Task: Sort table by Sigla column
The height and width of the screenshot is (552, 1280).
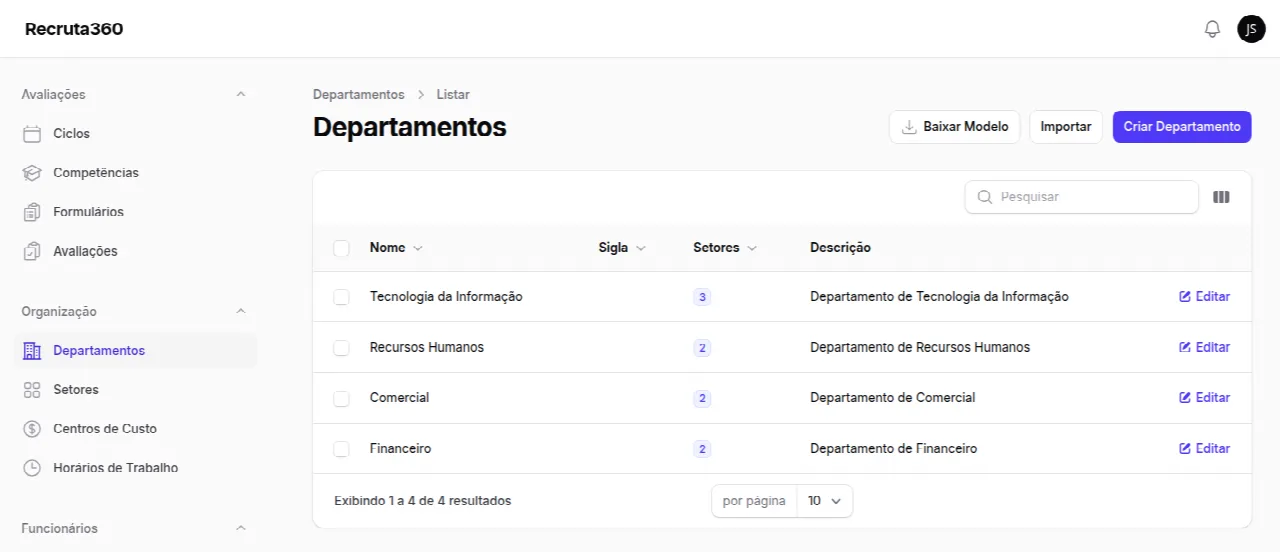Action: click(x=622, y=248)
